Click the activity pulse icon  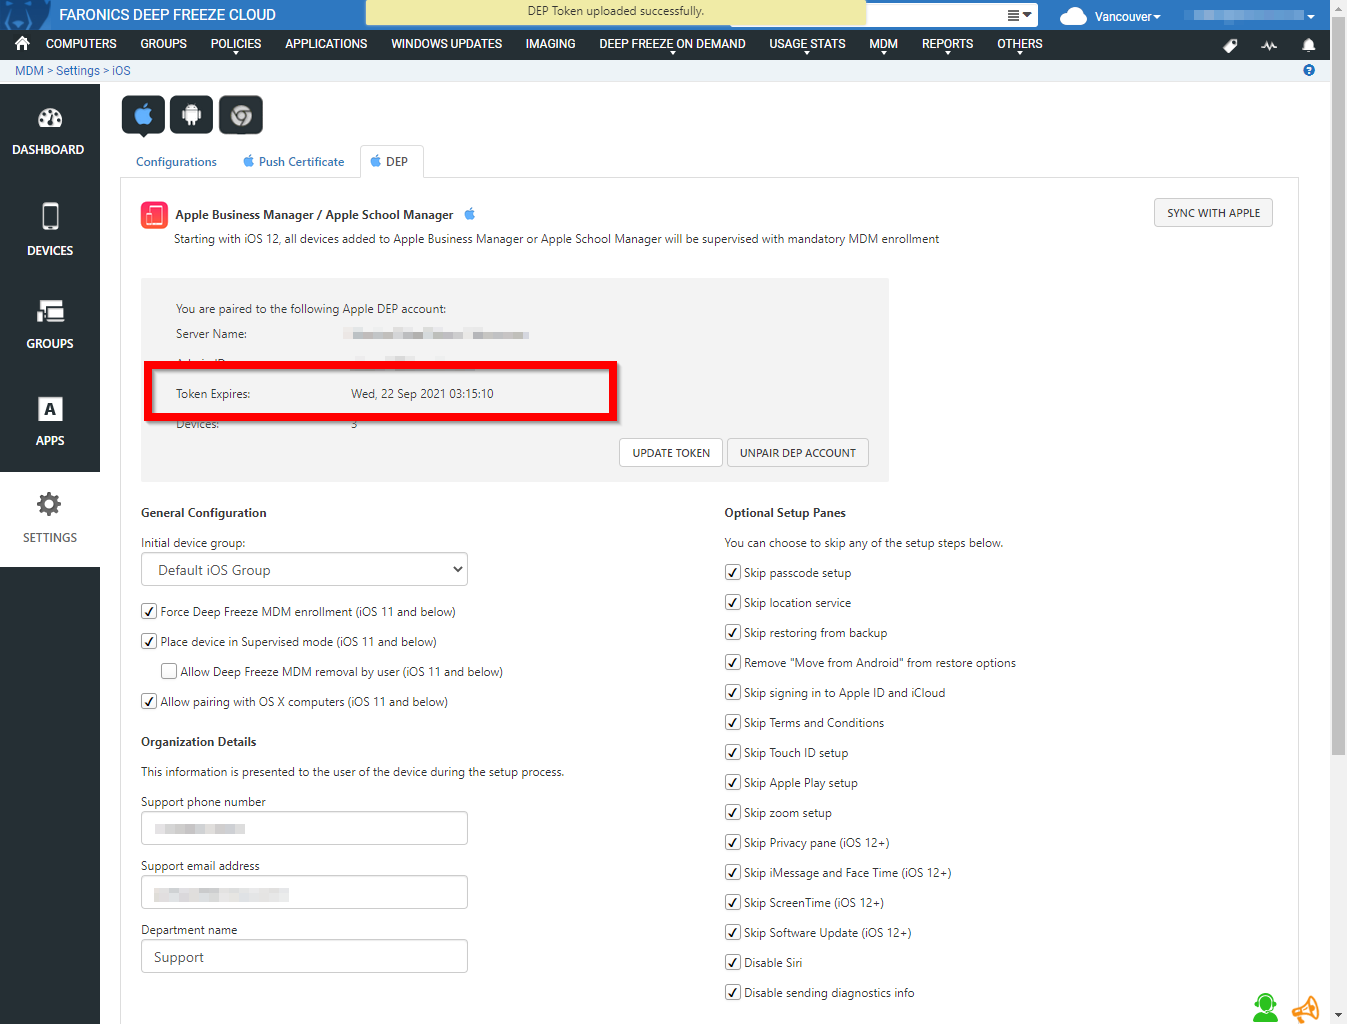(1269, 45)
